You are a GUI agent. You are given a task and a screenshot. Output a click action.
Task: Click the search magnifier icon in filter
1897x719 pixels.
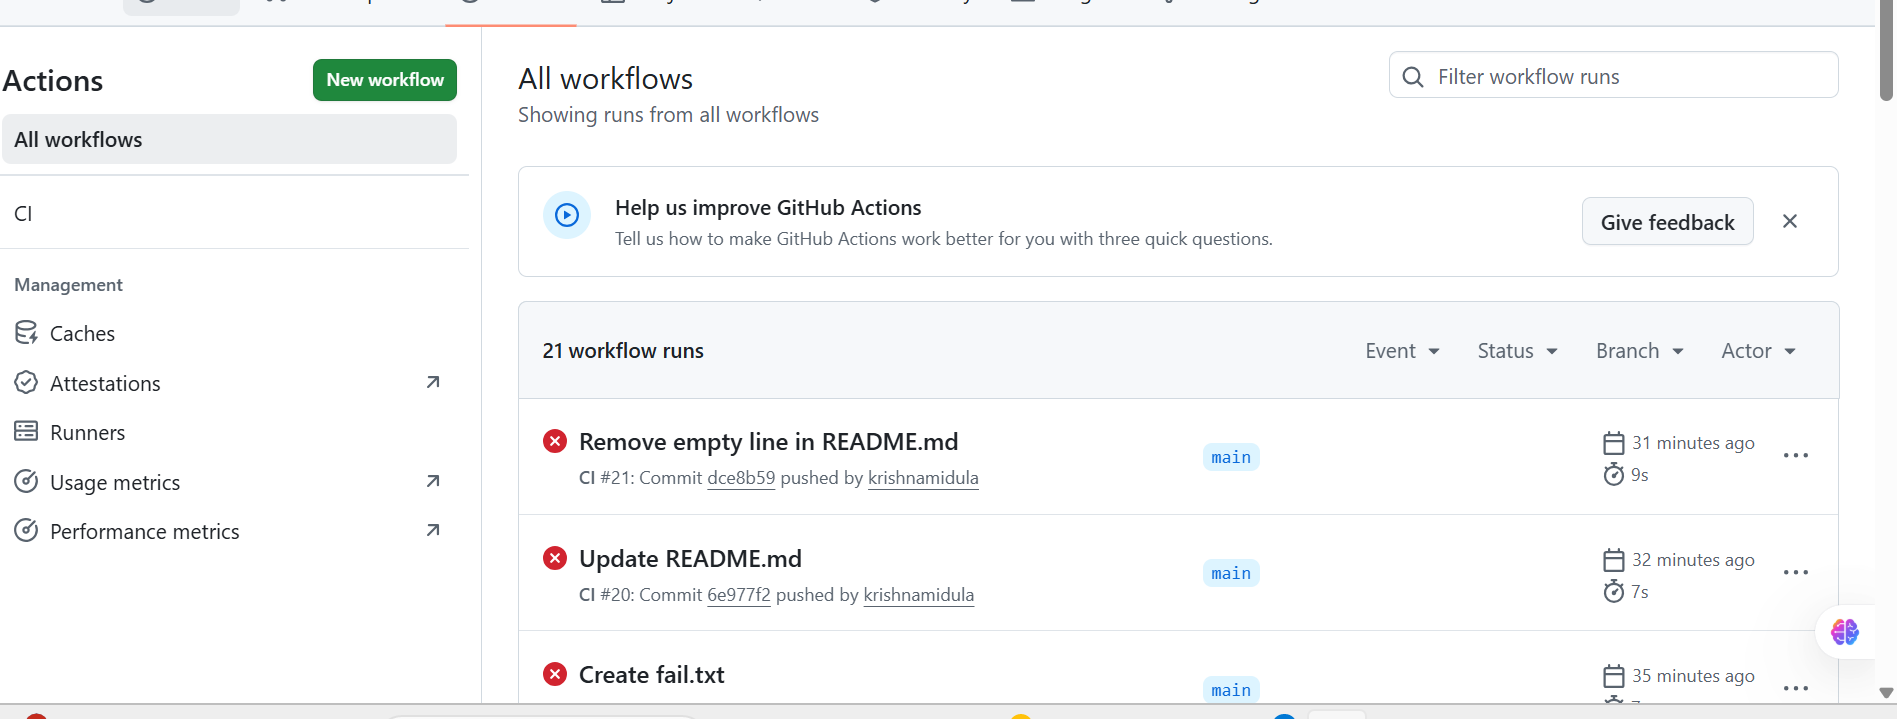[1413, 77]
